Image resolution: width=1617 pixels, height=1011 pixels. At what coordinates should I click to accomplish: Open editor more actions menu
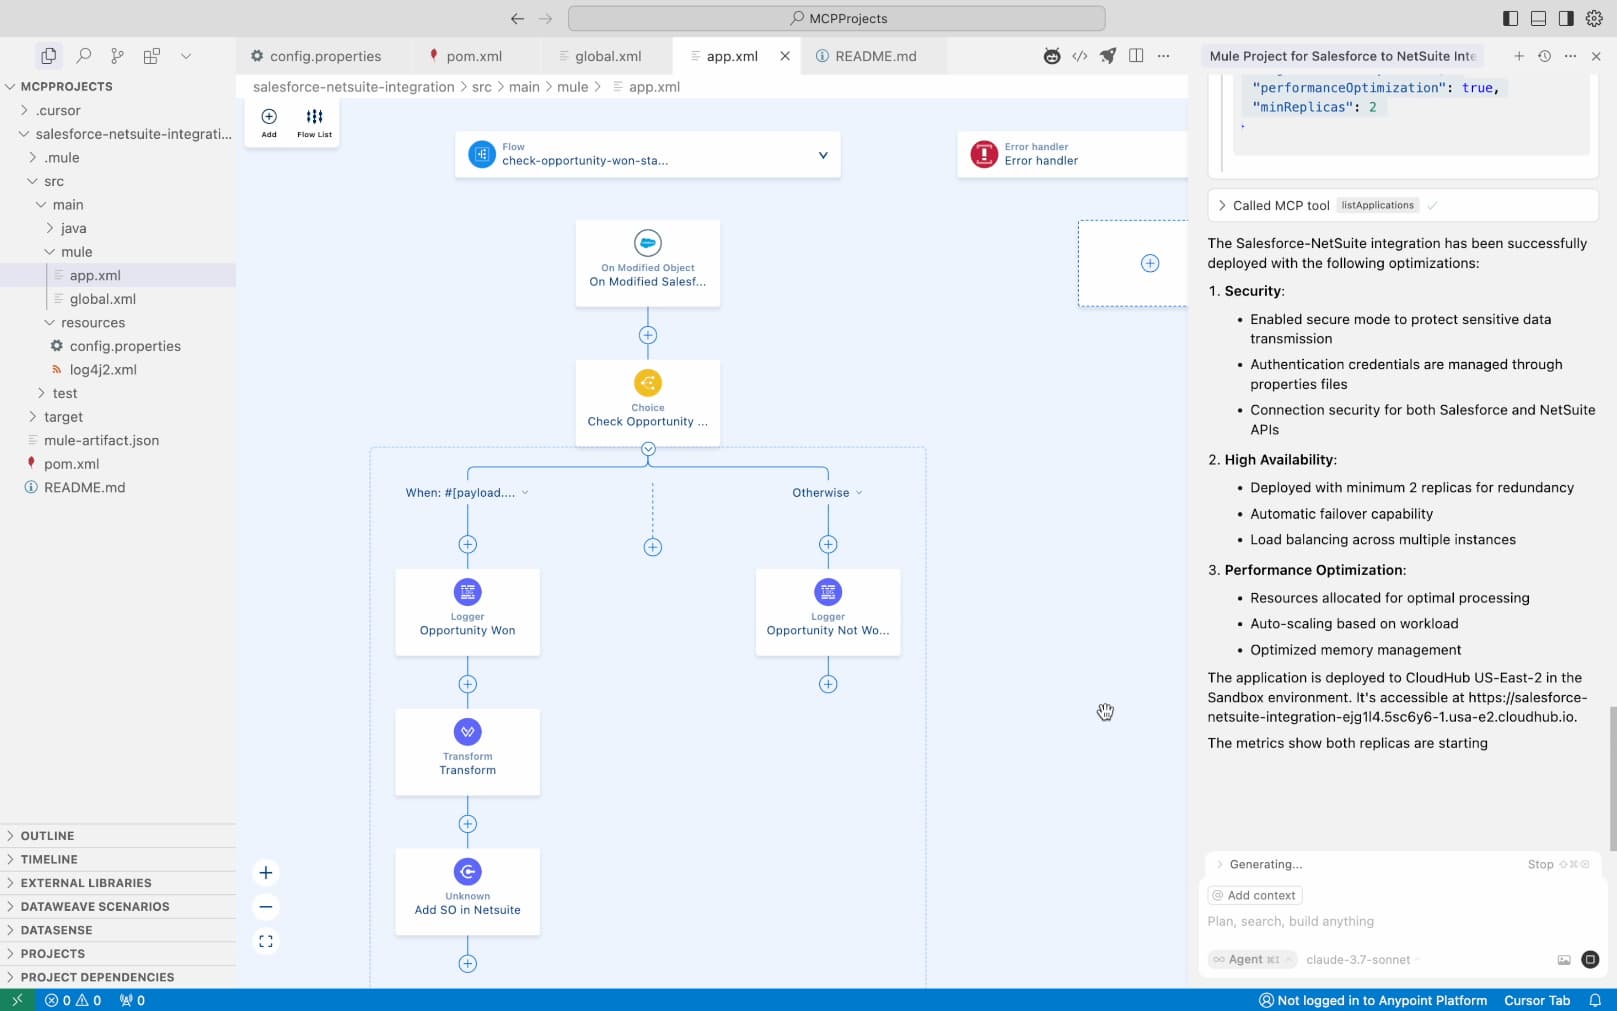(1163, 56)
